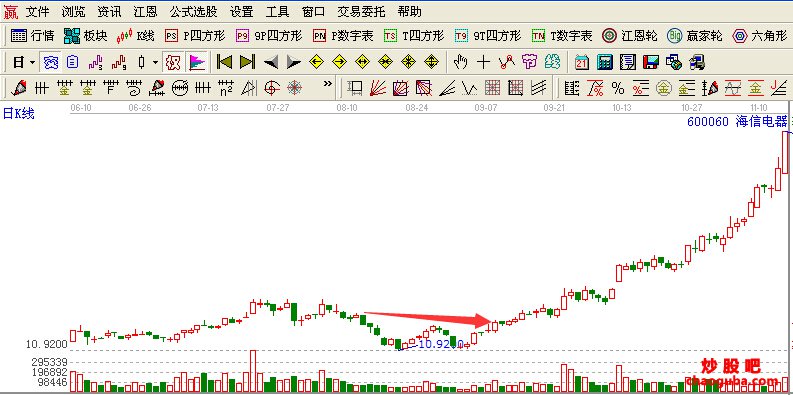Open the 交易委托 menu
This screenshot has width=793, height=395.
pyautogui.click(x=361, y=11)
